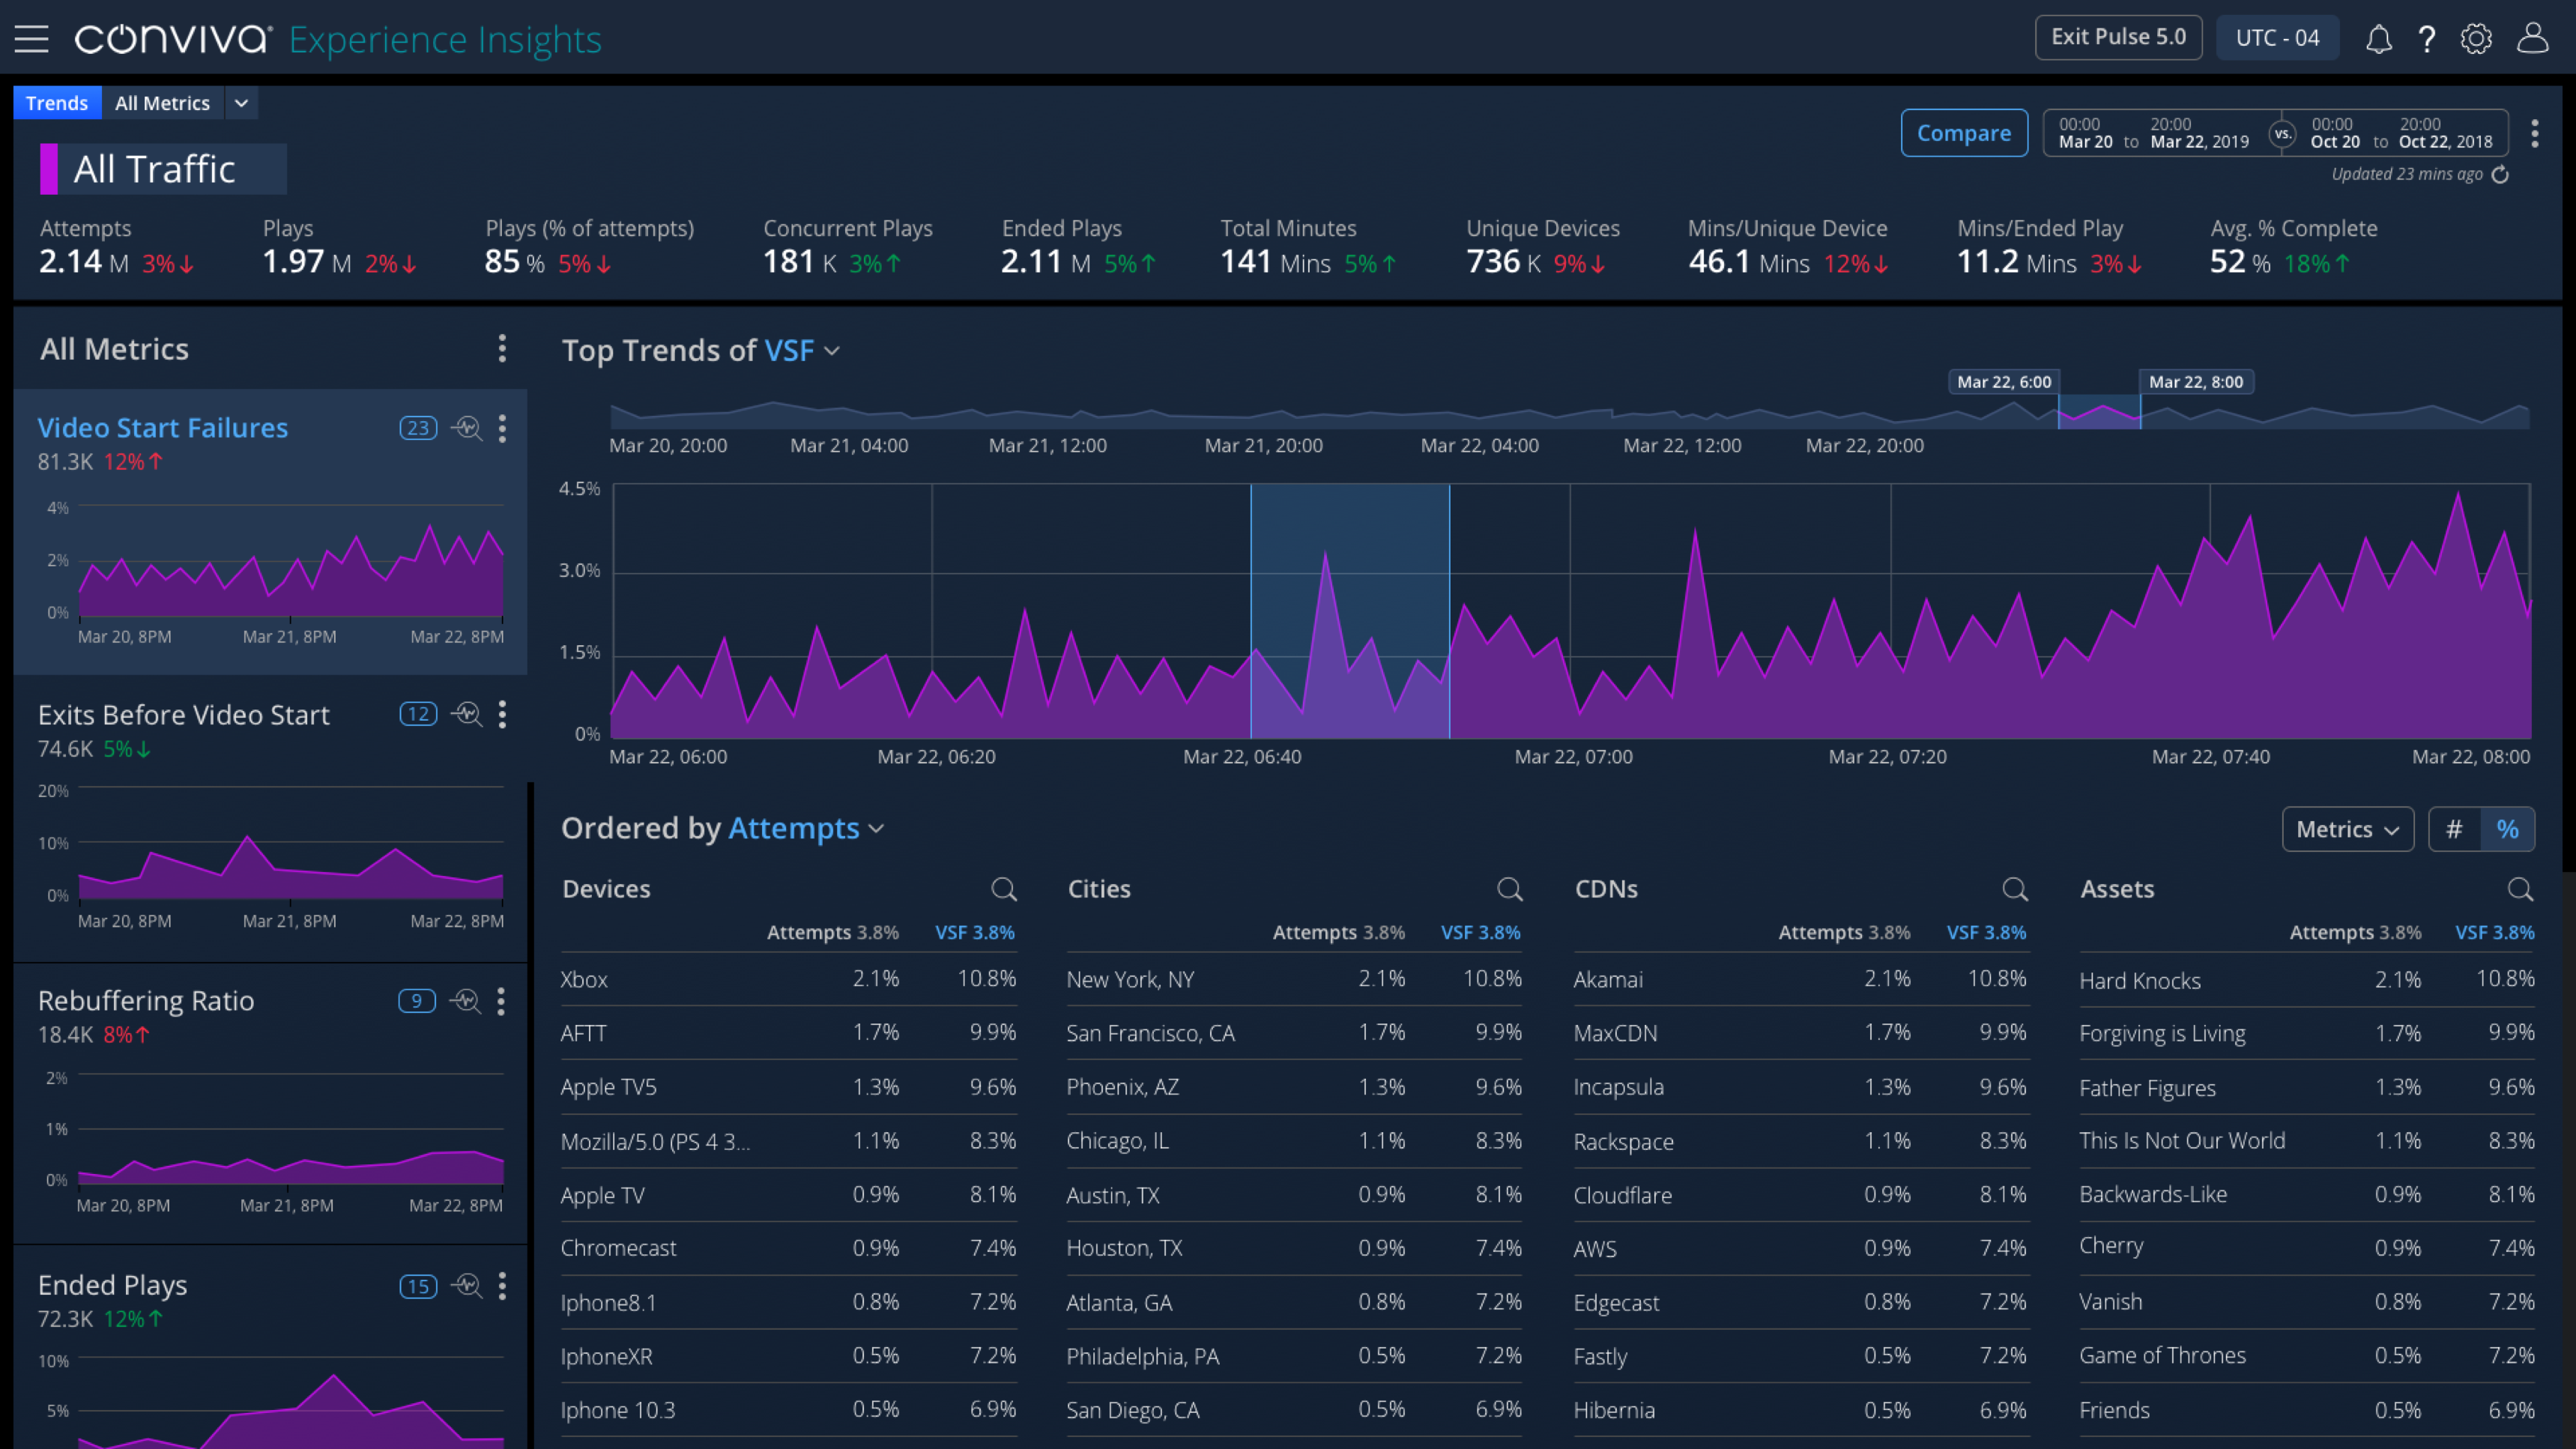Image resolution: width=2576 pixels, height=1449 pixels.
Task: Select the Cloudflare CDN row
Action: [1801, 1195]
